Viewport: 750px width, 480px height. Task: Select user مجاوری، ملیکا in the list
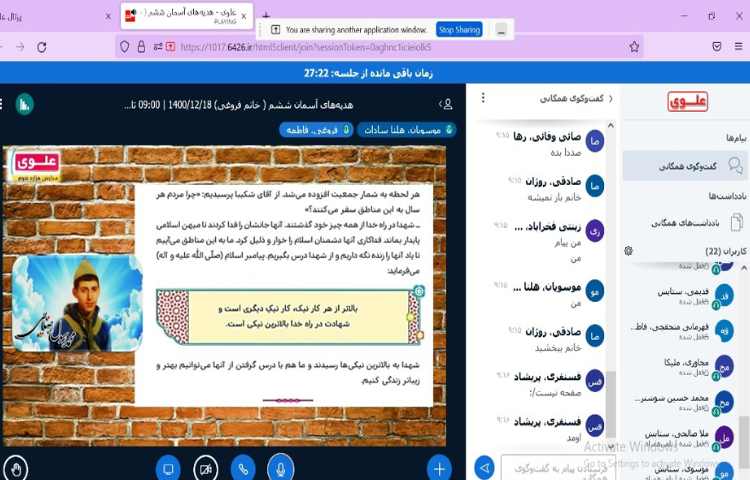(698, 367)
